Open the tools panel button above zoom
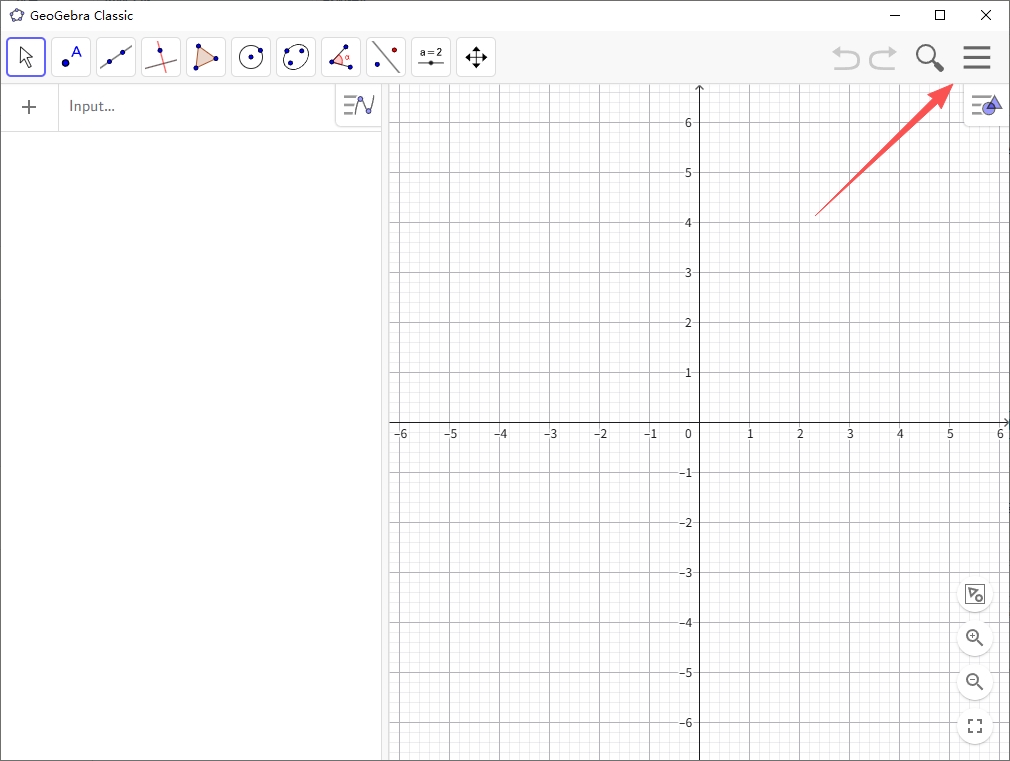 point(975,594)
